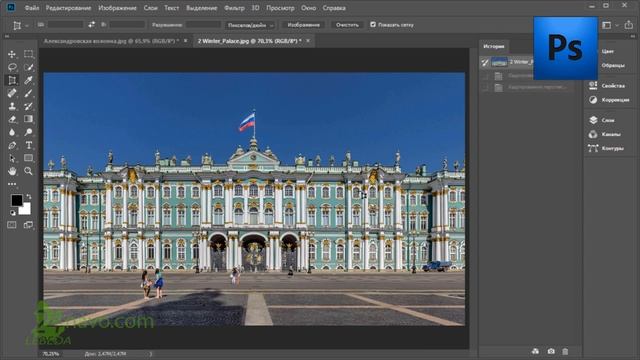Image resolution: width=640 pixels, height=360 pixels.
Task: Open the Каналы channels panel
Action: [x=604, y=134]
